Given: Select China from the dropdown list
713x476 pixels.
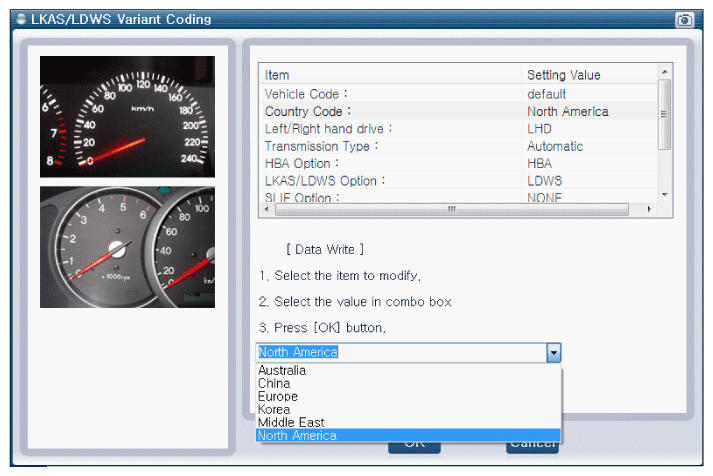Looking at the screenshot, I should click(x=274, y=384).
